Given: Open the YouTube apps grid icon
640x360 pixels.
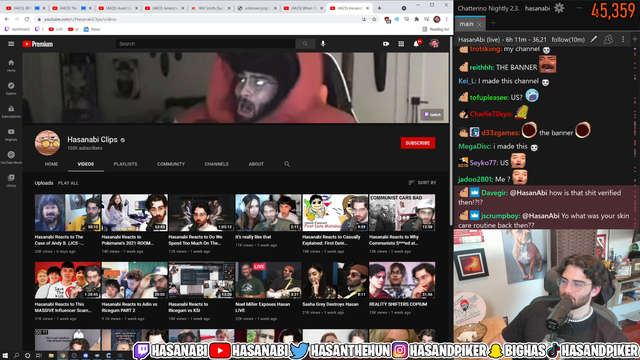Looking at the screenshot, I should point(401,44).
